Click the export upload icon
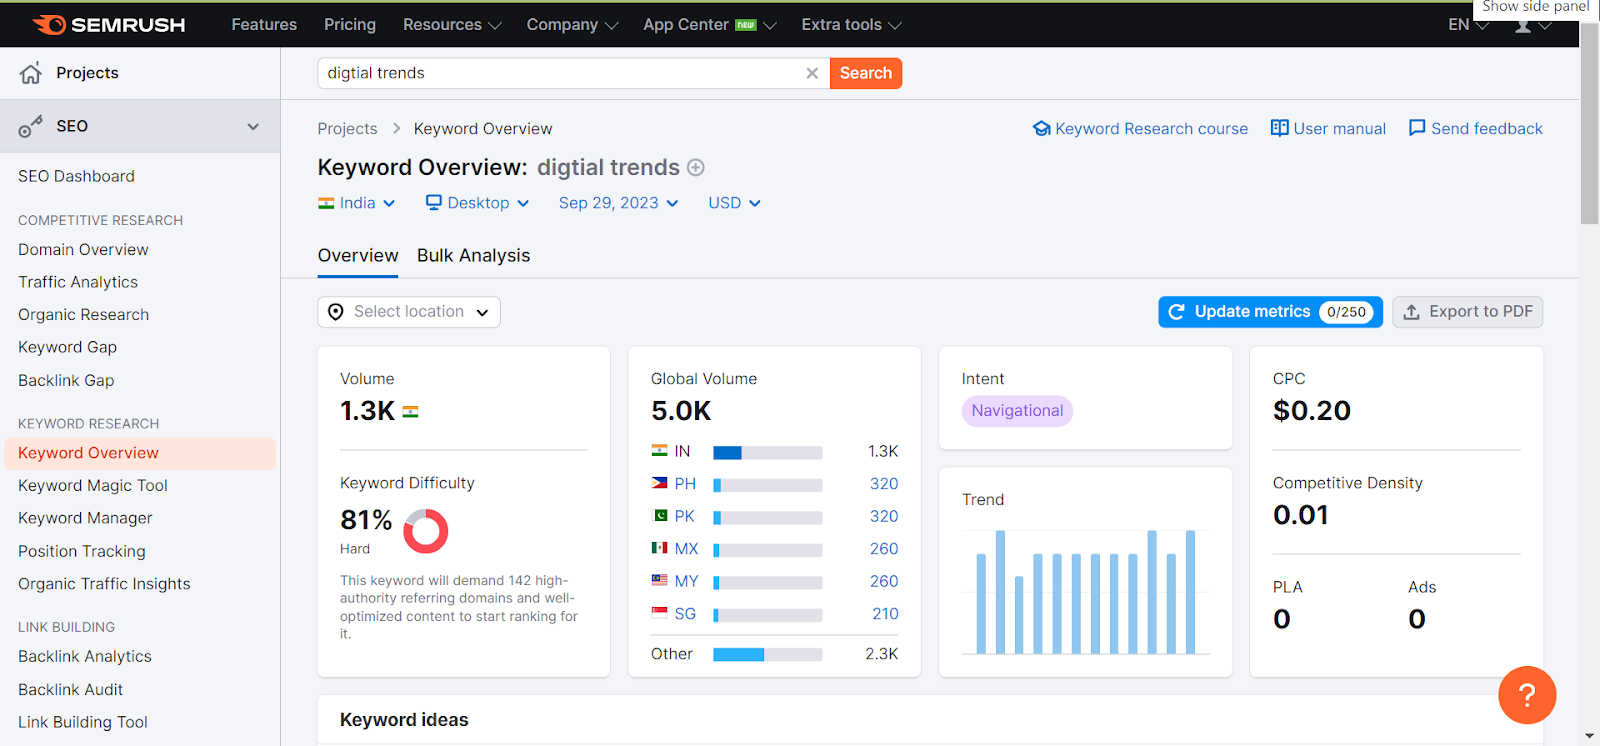1600x746 pixels. (x=1411, y=312)
